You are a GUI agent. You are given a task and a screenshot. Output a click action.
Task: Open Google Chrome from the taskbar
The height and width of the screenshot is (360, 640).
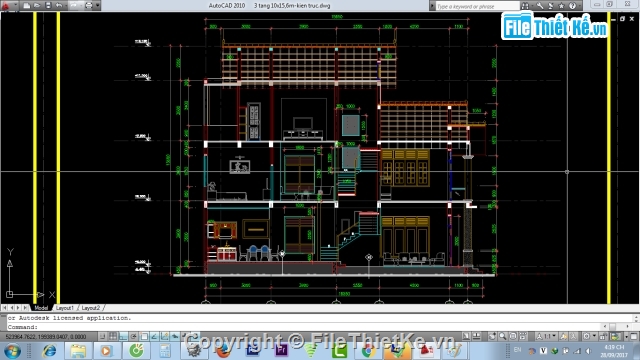[368, 351]
